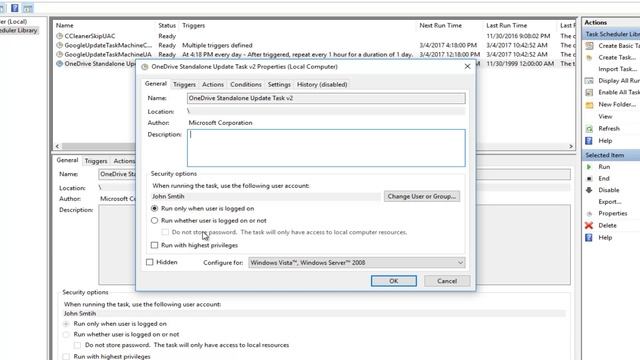Click the green Run arrow icon

589,167
